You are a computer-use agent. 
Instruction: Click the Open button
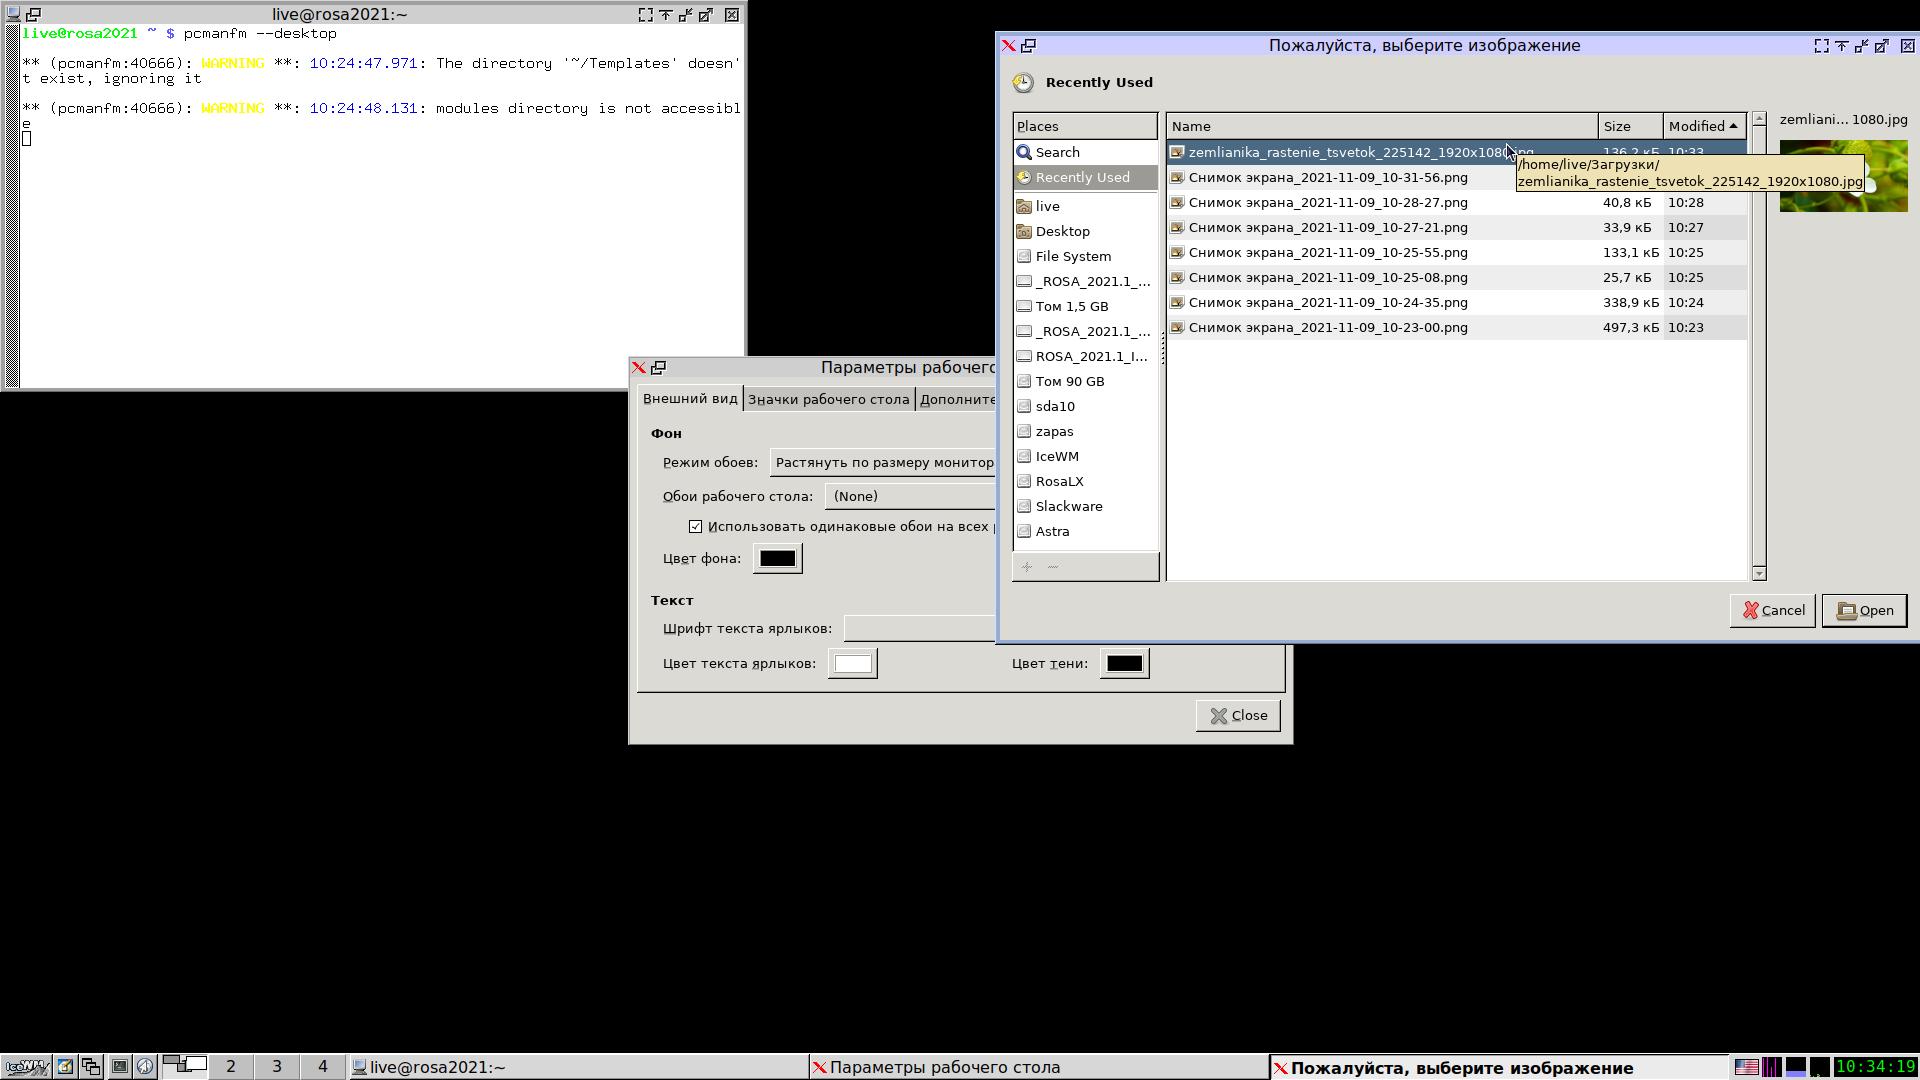coord(1864,610)
